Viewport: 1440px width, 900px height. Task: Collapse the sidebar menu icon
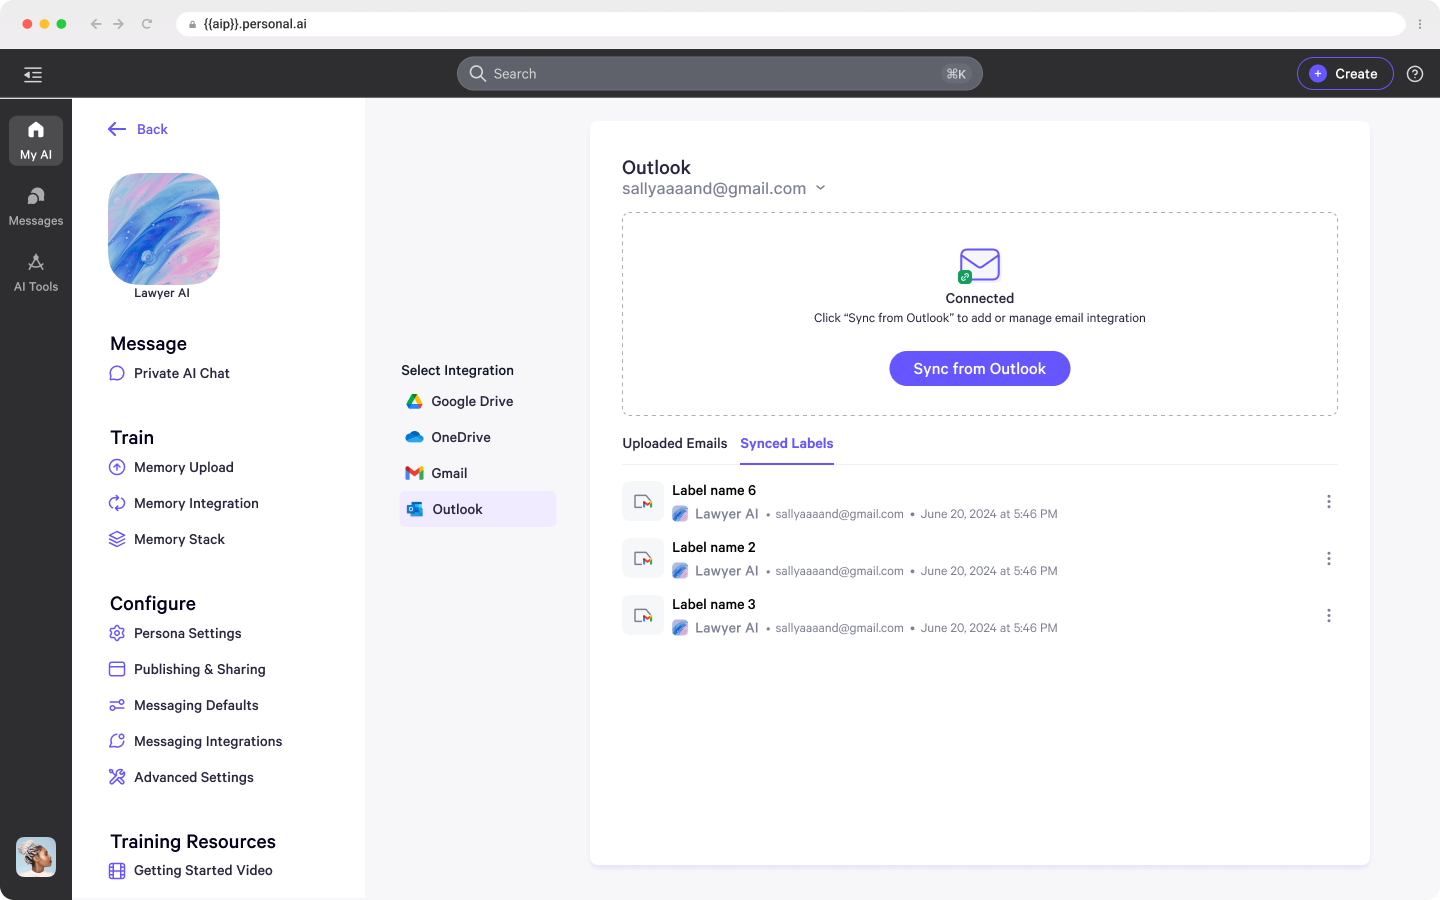click(33, 74)
